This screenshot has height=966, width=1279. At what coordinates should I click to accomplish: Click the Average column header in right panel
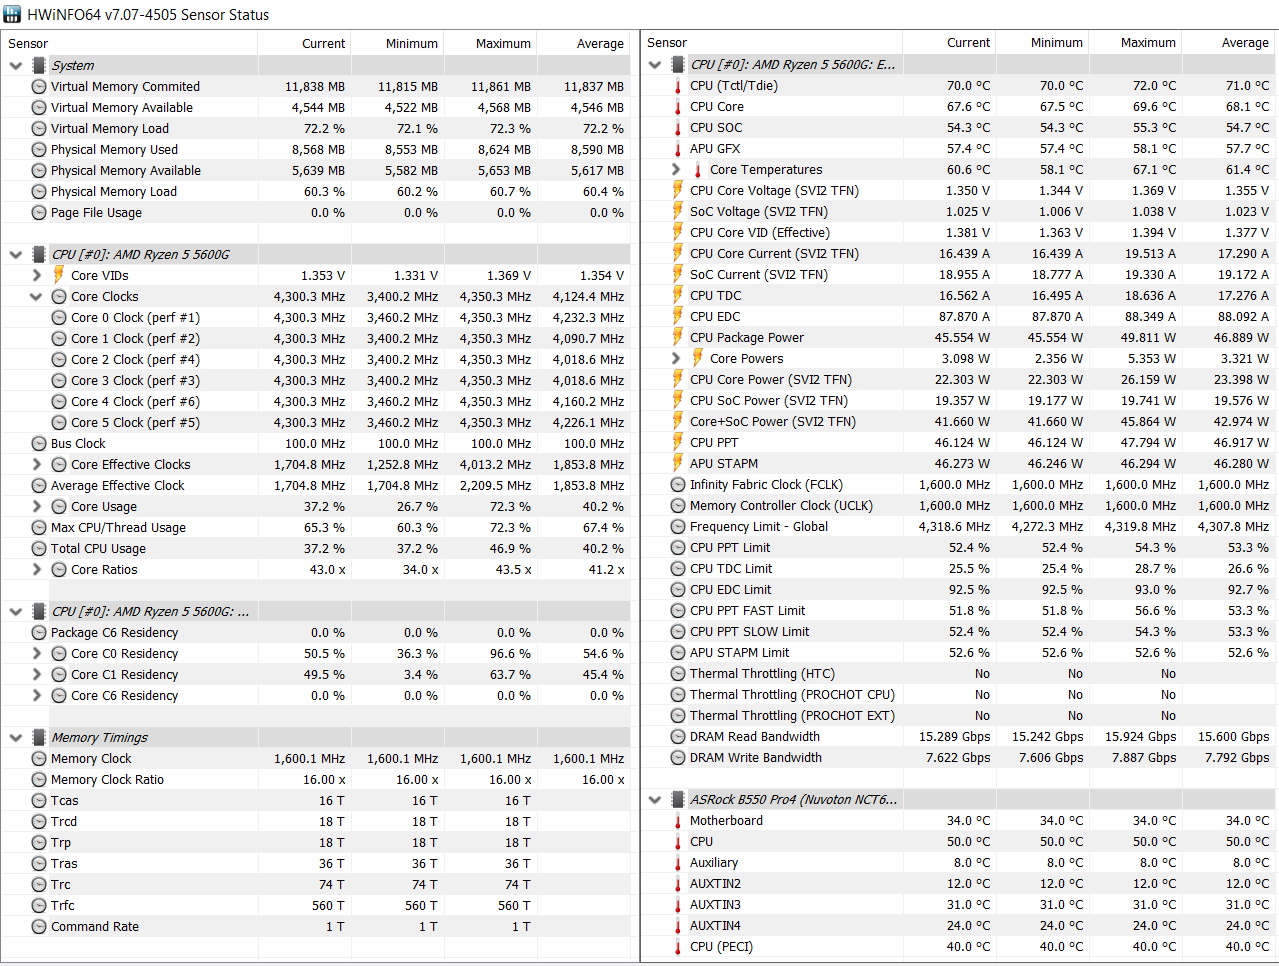click(1229, 42)
